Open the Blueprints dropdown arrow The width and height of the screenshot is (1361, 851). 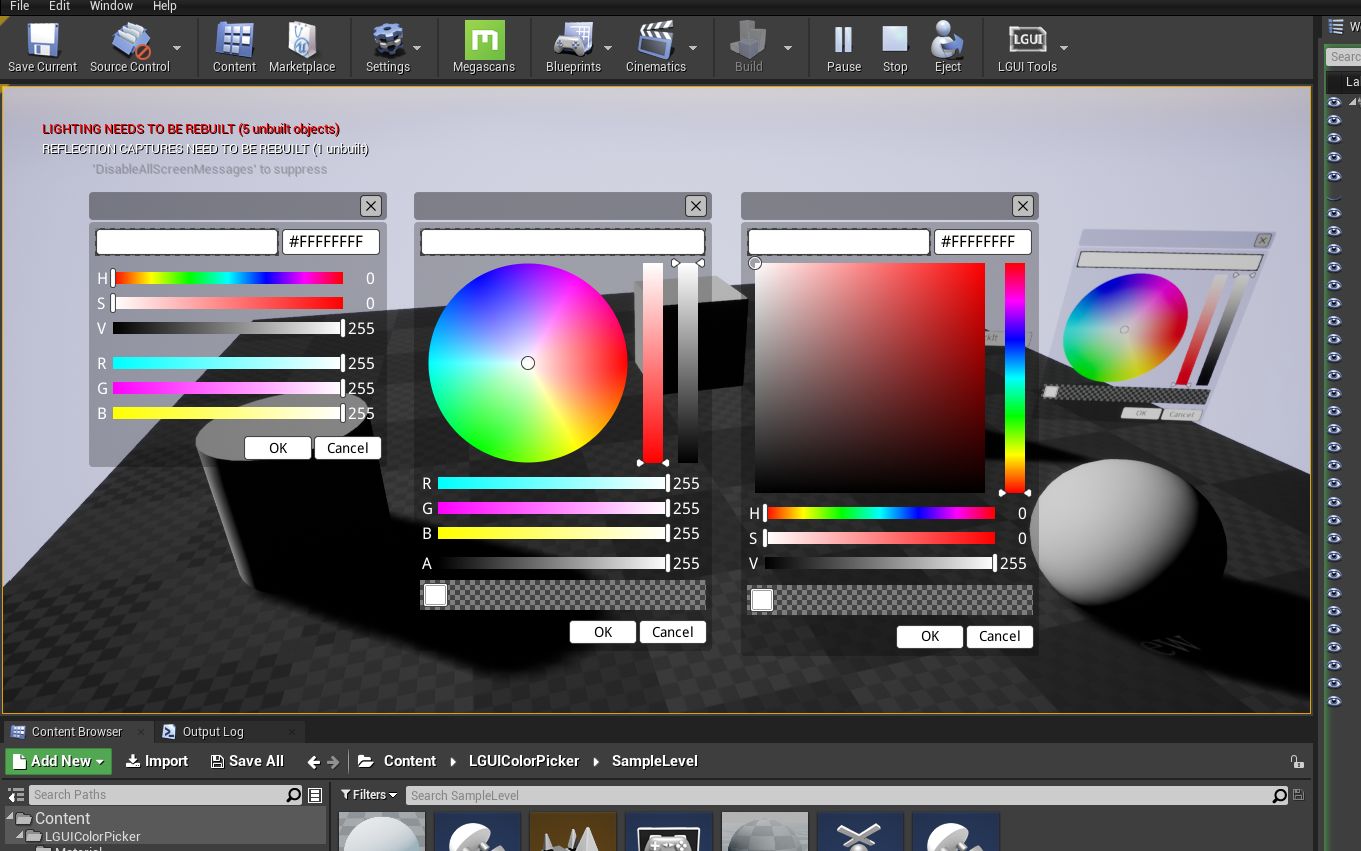[x=607, y=47]
